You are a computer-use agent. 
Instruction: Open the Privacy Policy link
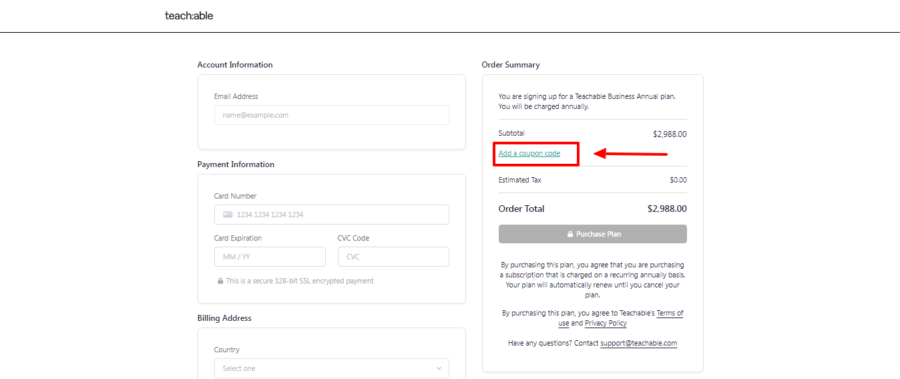click(606, 323)
